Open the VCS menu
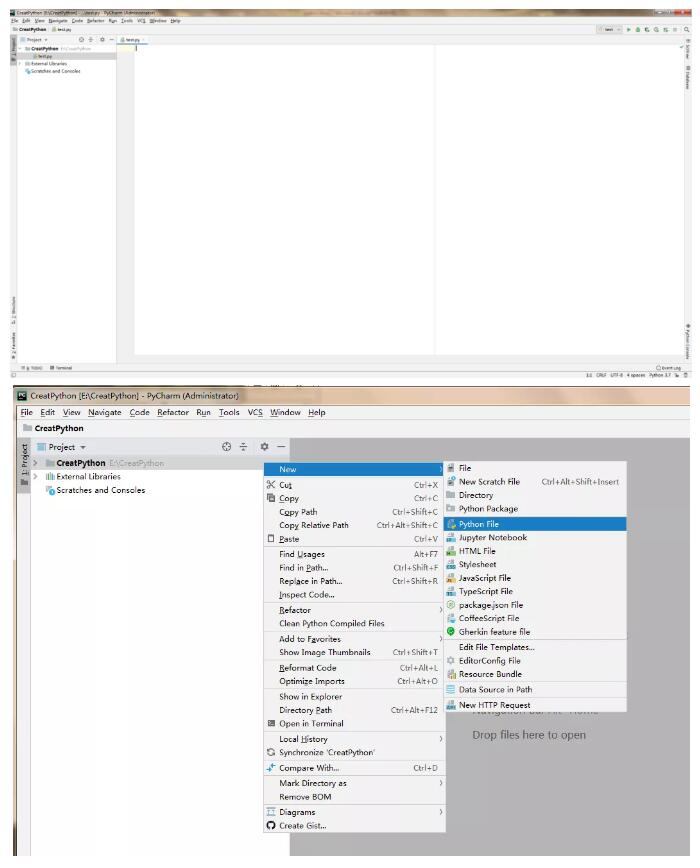Screen dimensions: 700x868 click(255, 412)
